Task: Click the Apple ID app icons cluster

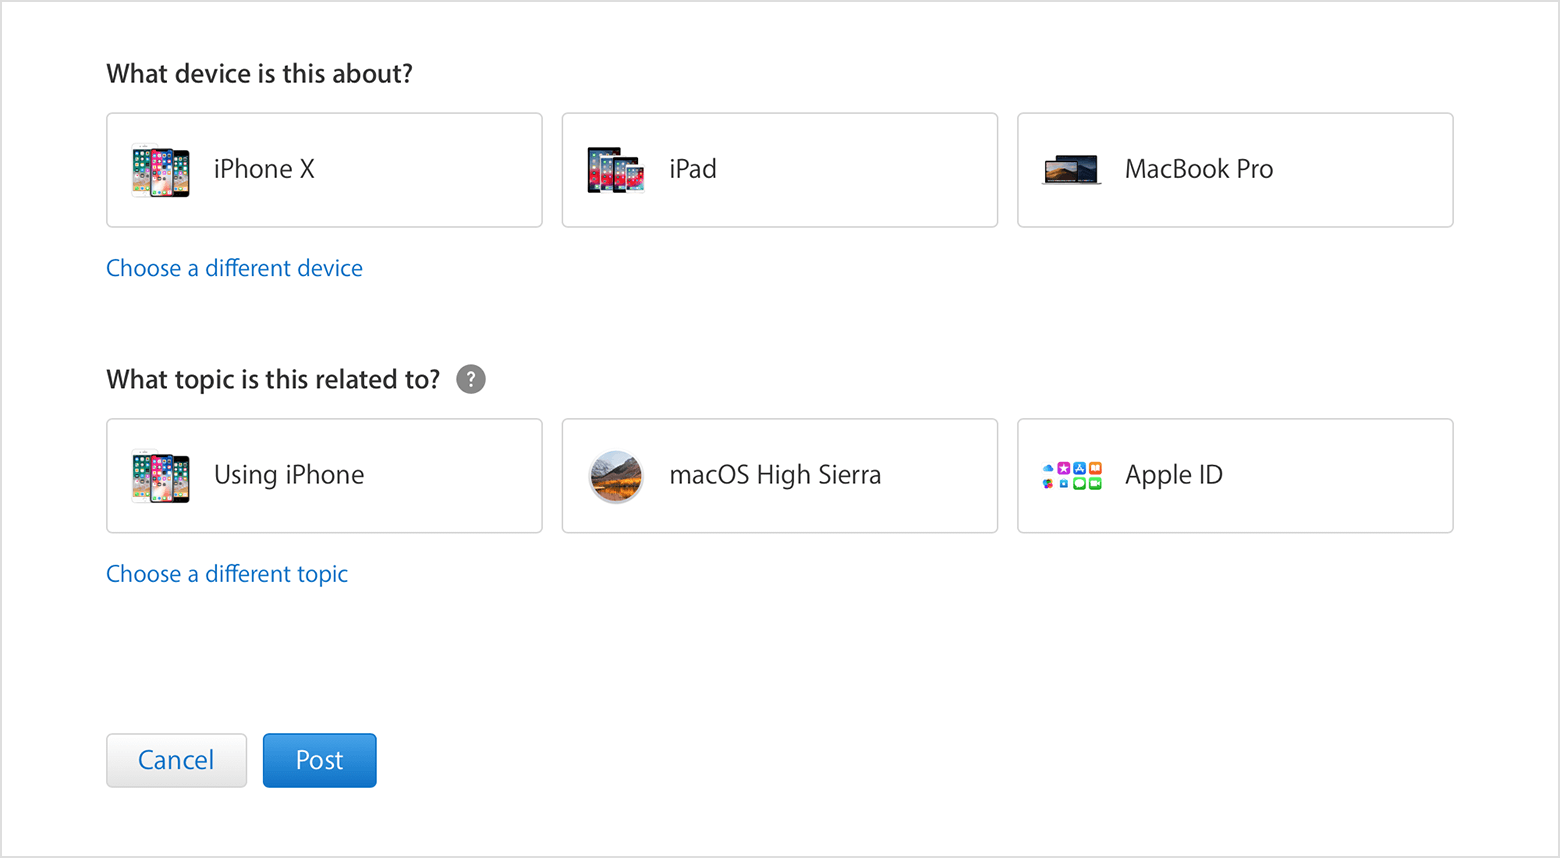Action: pyautogui.click(x=1071, y=476)
